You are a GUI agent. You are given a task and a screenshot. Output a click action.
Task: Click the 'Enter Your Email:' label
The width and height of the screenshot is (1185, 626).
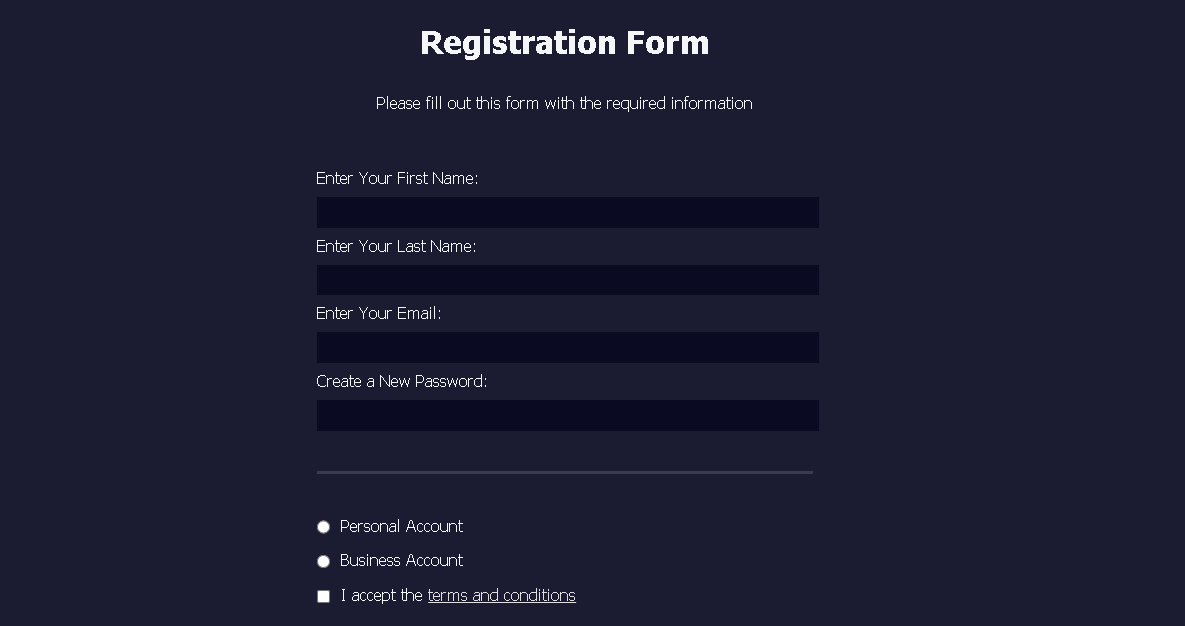378,313
